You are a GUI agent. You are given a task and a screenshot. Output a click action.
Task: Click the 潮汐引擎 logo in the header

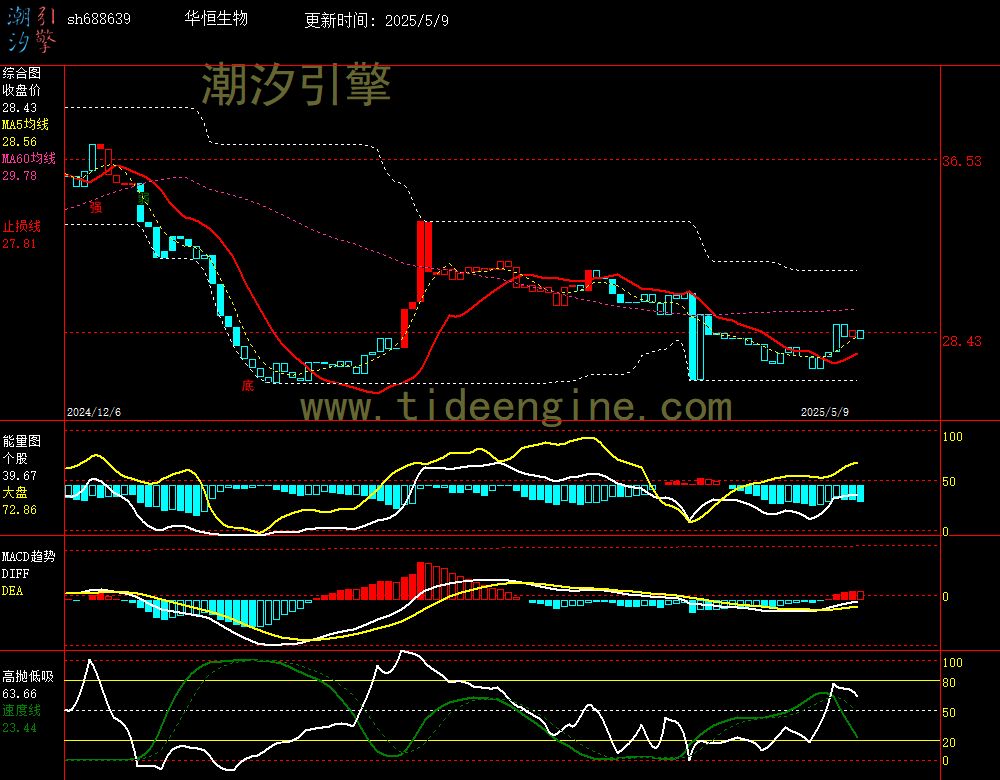click(31, 29)
